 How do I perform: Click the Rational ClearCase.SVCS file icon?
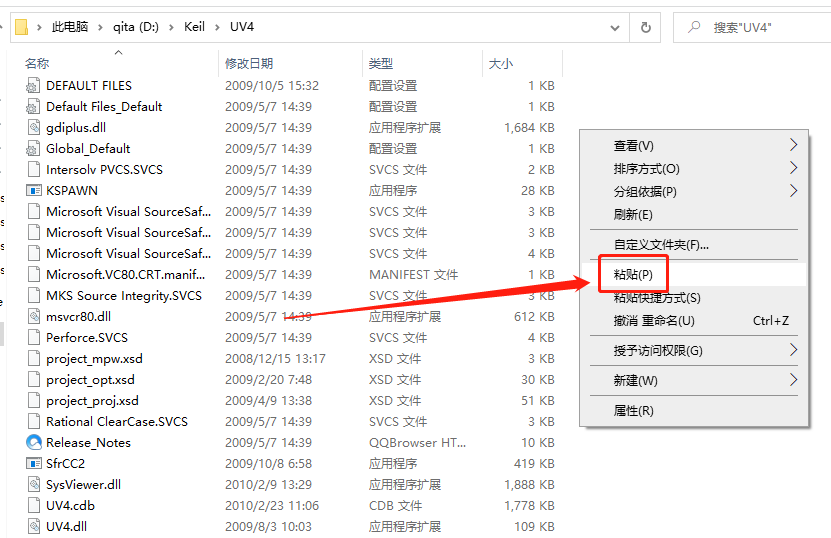(x=33, y=421)
